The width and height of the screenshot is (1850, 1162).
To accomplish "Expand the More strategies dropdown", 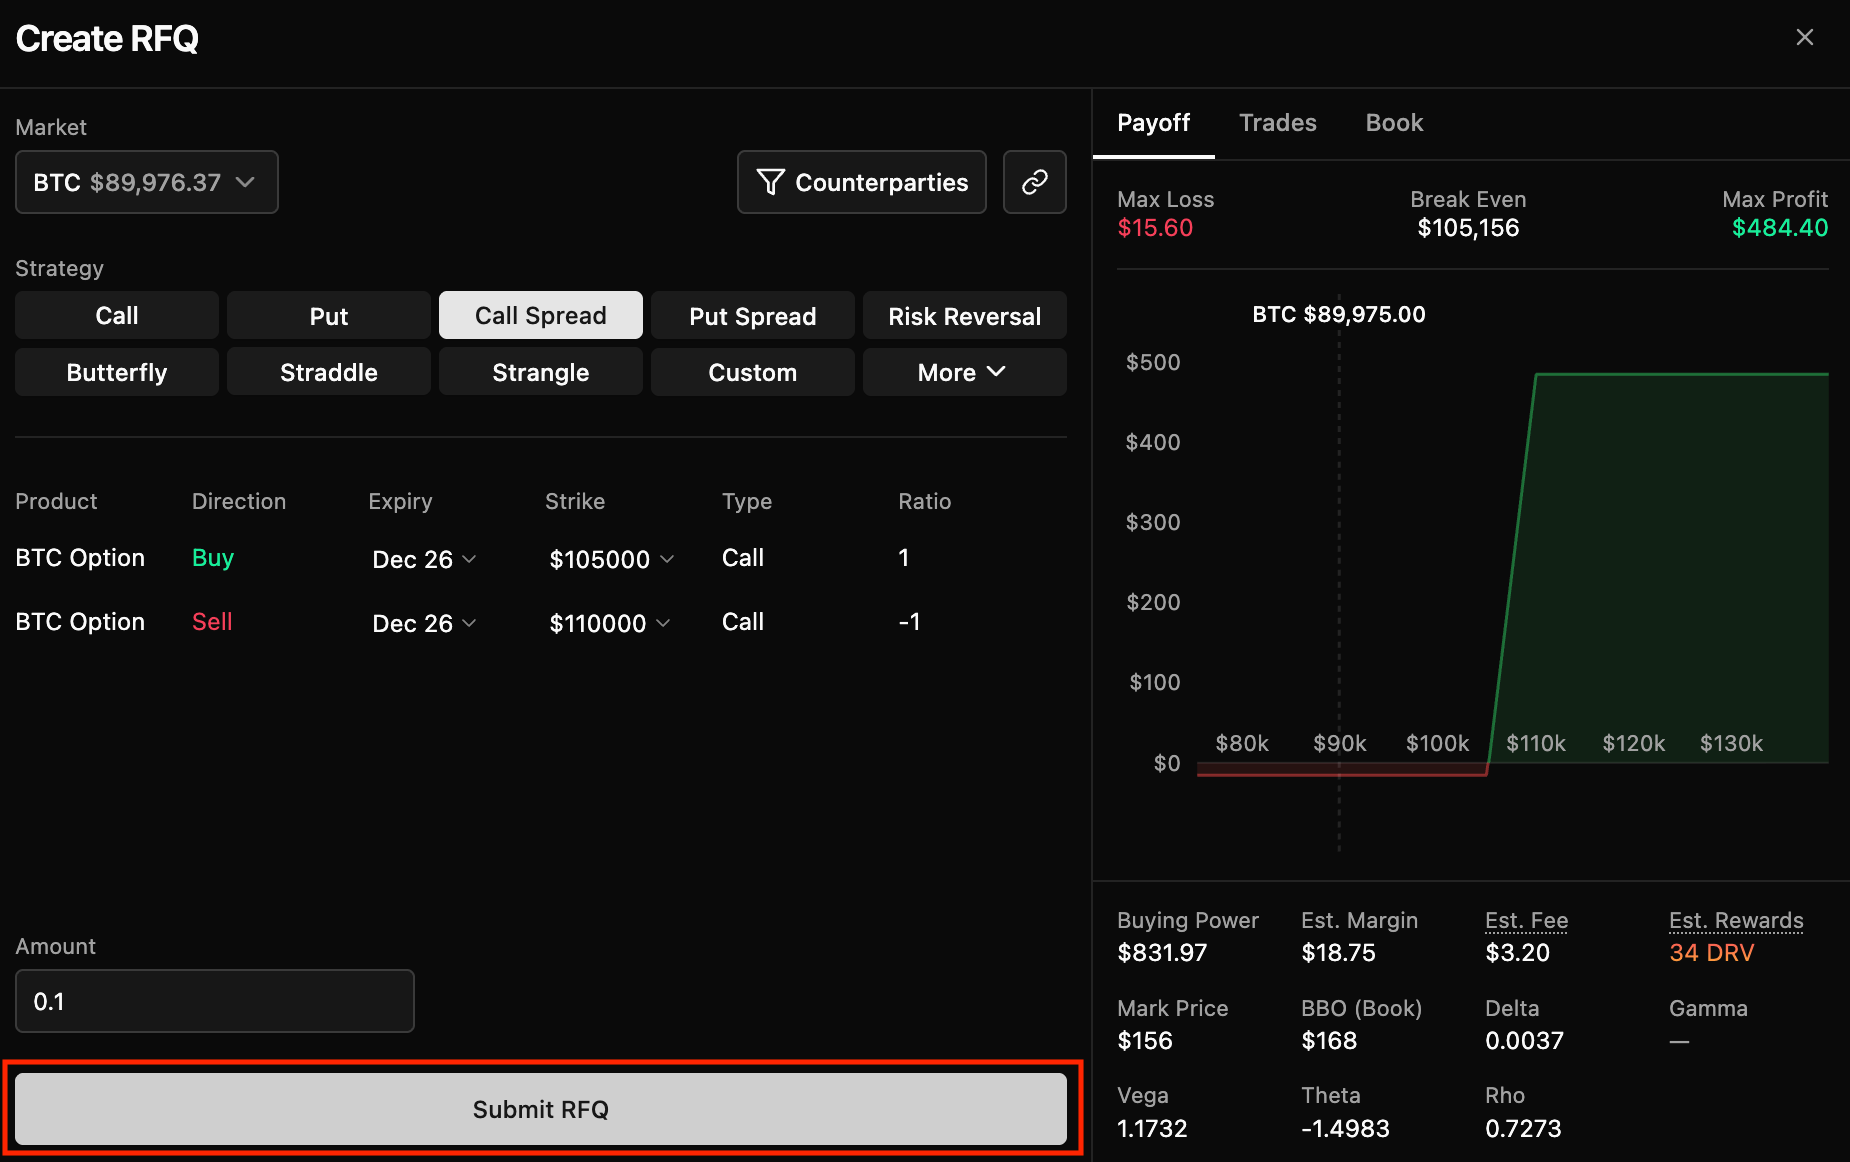I will (x=963, y=372).
